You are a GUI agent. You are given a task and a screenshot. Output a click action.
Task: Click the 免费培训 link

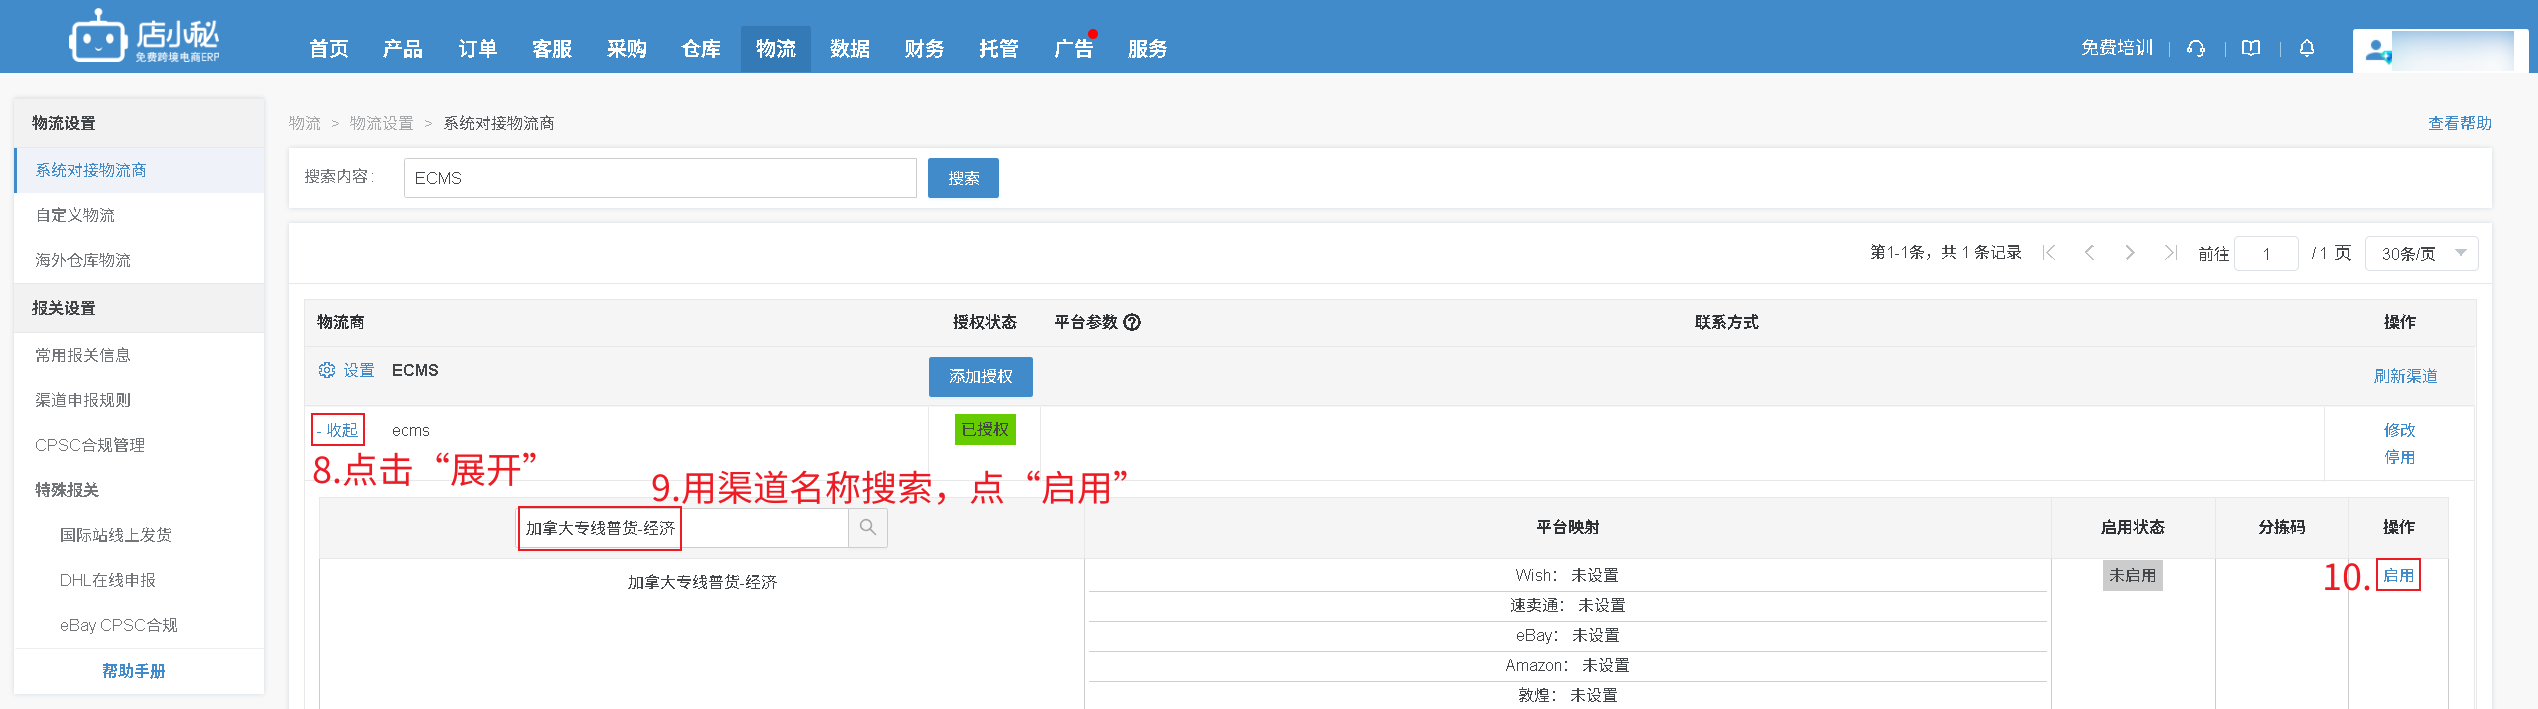point(2117,48)
